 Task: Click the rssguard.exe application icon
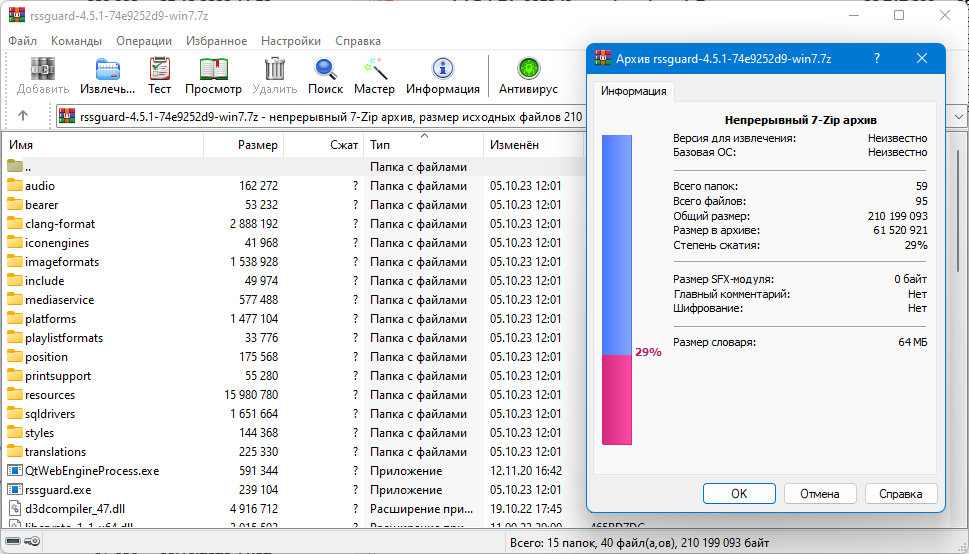(x=15, y=490)
